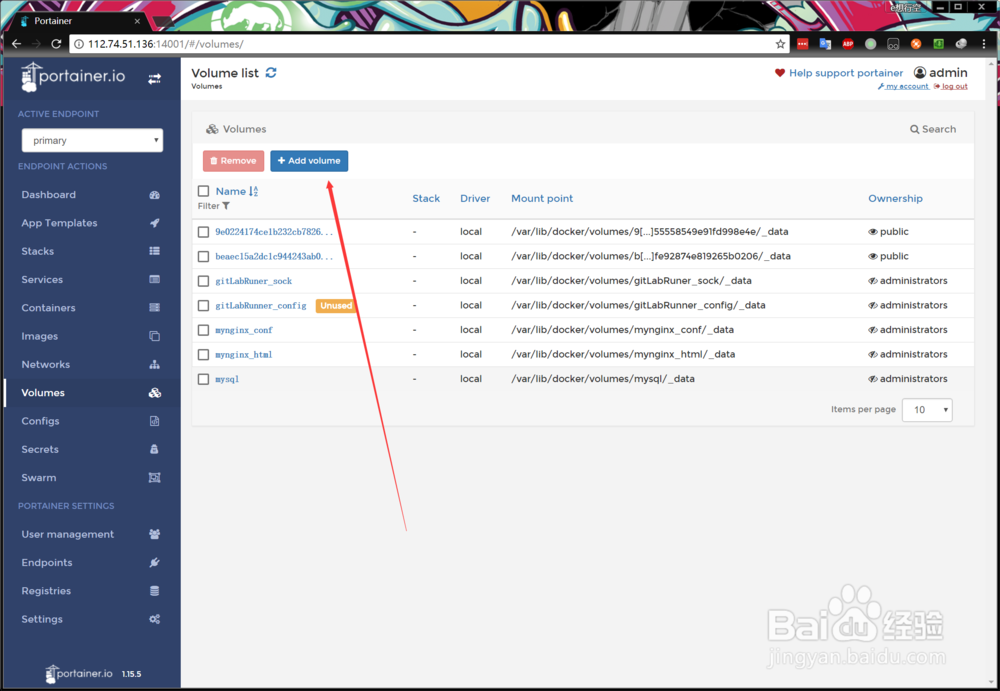Open the active endpoint dropdown
This screenshot has height=691, width=1000.
[92, 140]
